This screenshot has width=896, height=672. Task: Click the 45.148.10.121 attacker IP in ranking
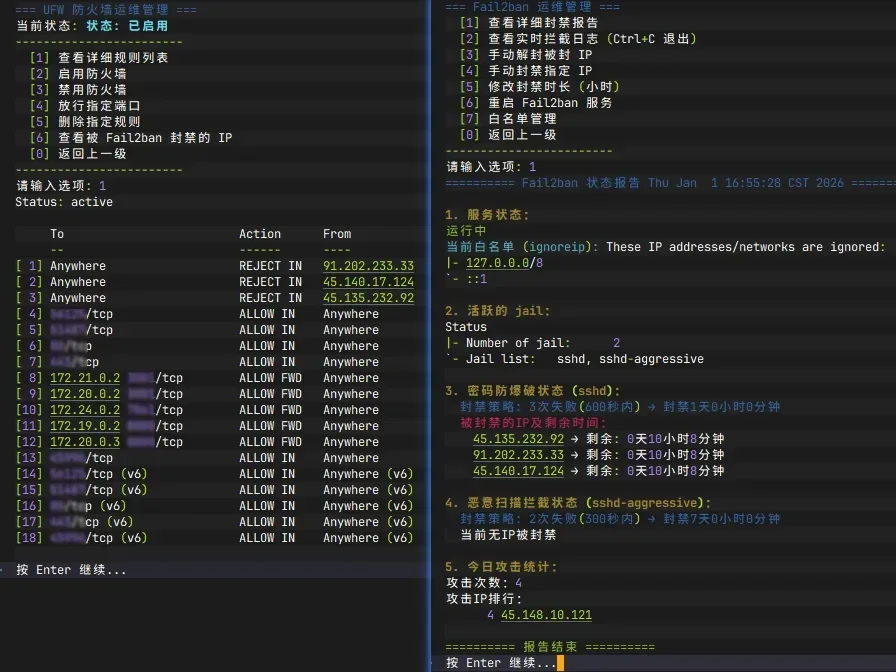tap(546, 615)
